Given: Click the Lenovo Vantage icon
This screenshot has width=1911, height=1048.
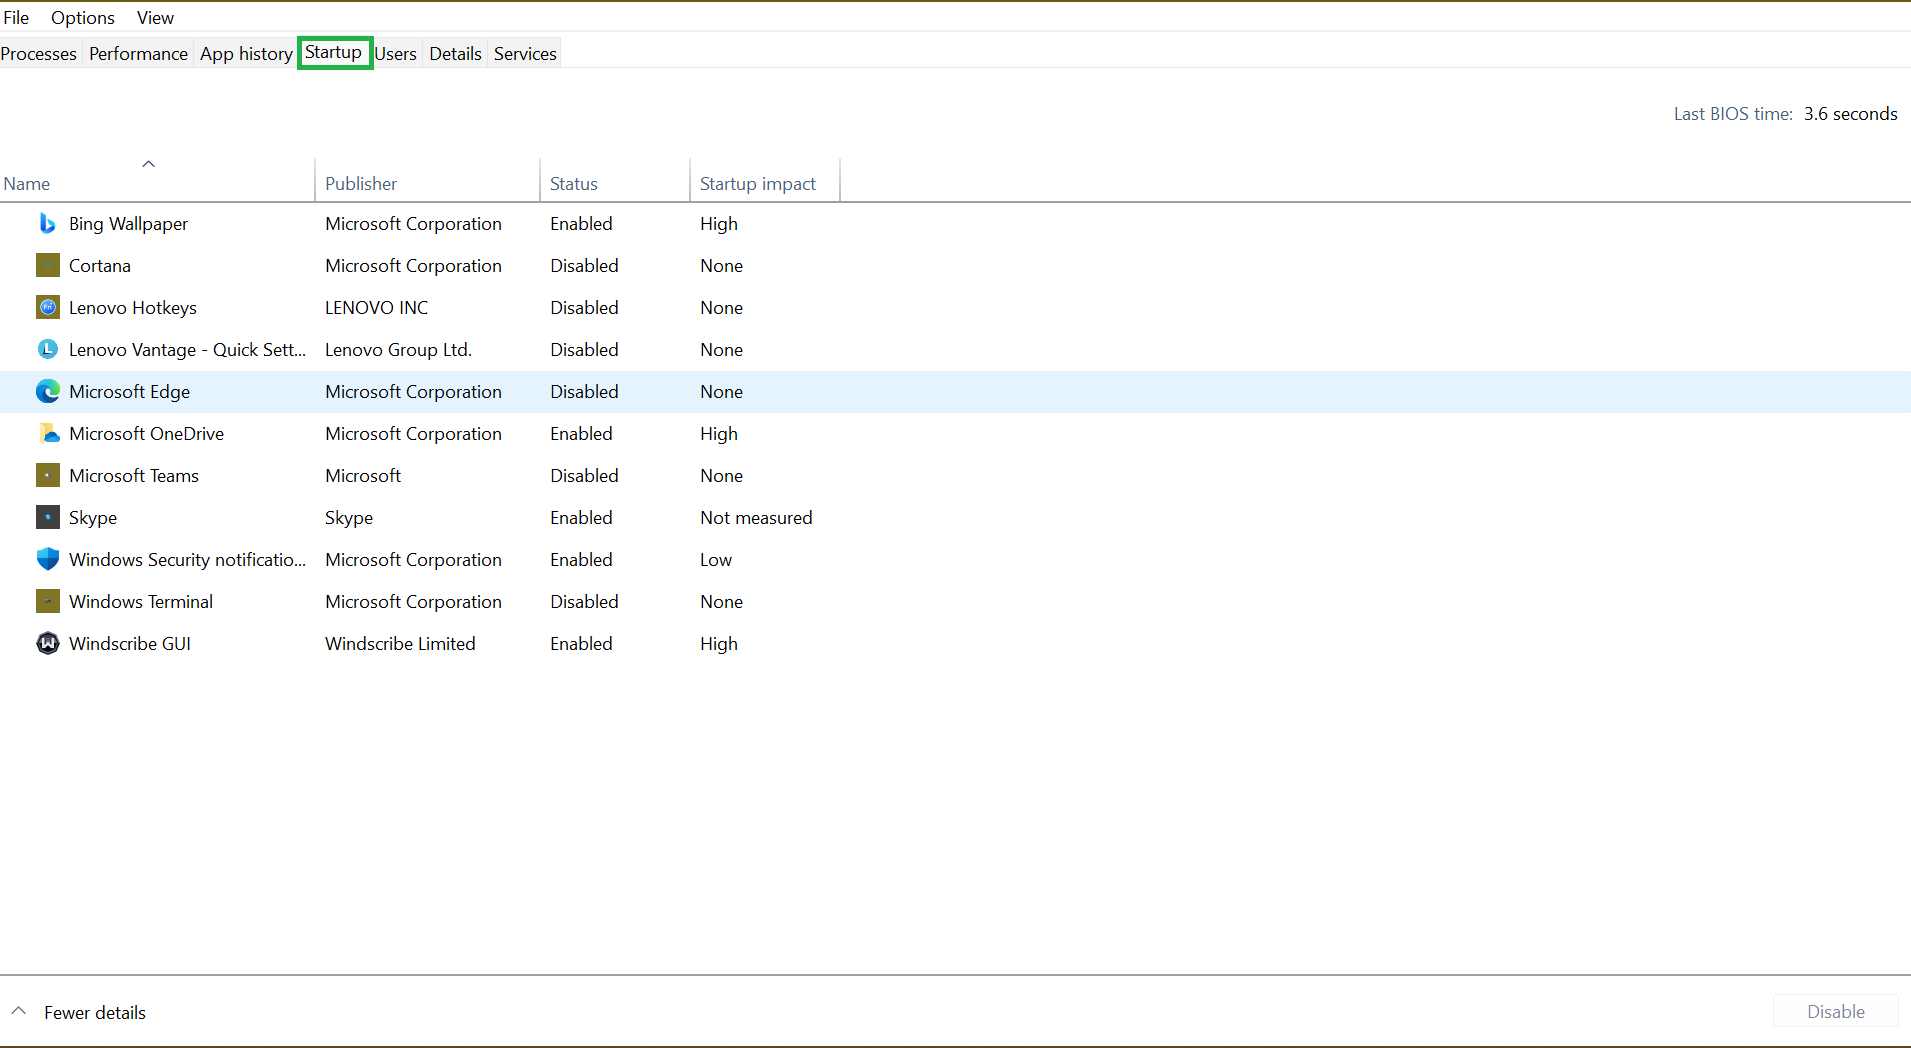Looking at the screenshot, I should 47,349.
